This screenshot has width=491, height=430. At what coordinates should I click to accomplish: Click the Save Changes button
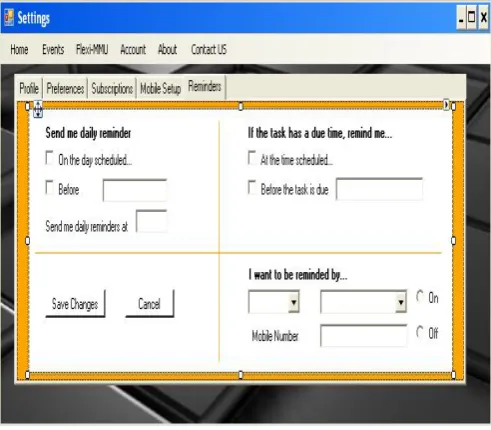coord(75,304)
